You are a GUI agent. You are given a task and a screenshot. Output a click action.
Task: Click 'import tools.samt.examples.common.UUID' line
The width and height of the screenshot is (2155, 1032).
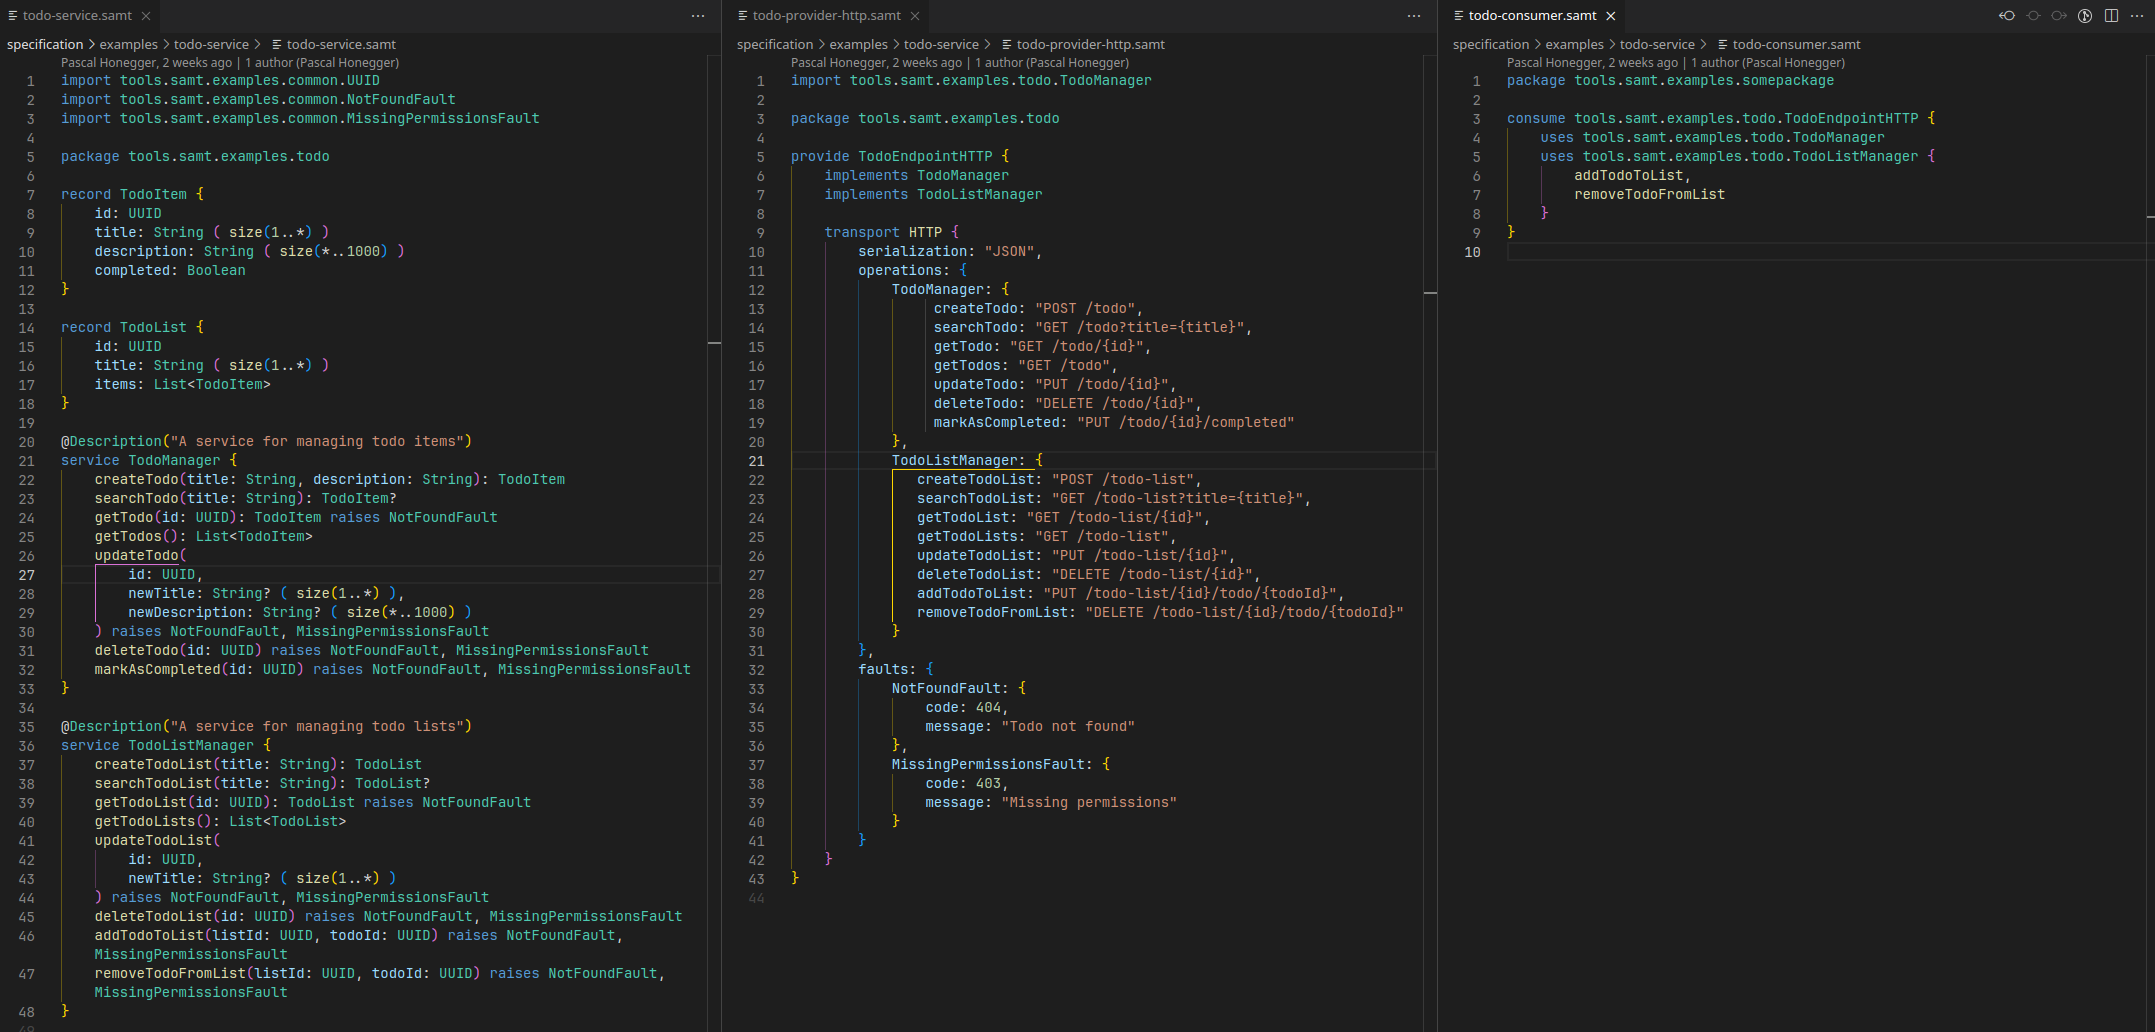pyautogui.click(x=220, y=81)
